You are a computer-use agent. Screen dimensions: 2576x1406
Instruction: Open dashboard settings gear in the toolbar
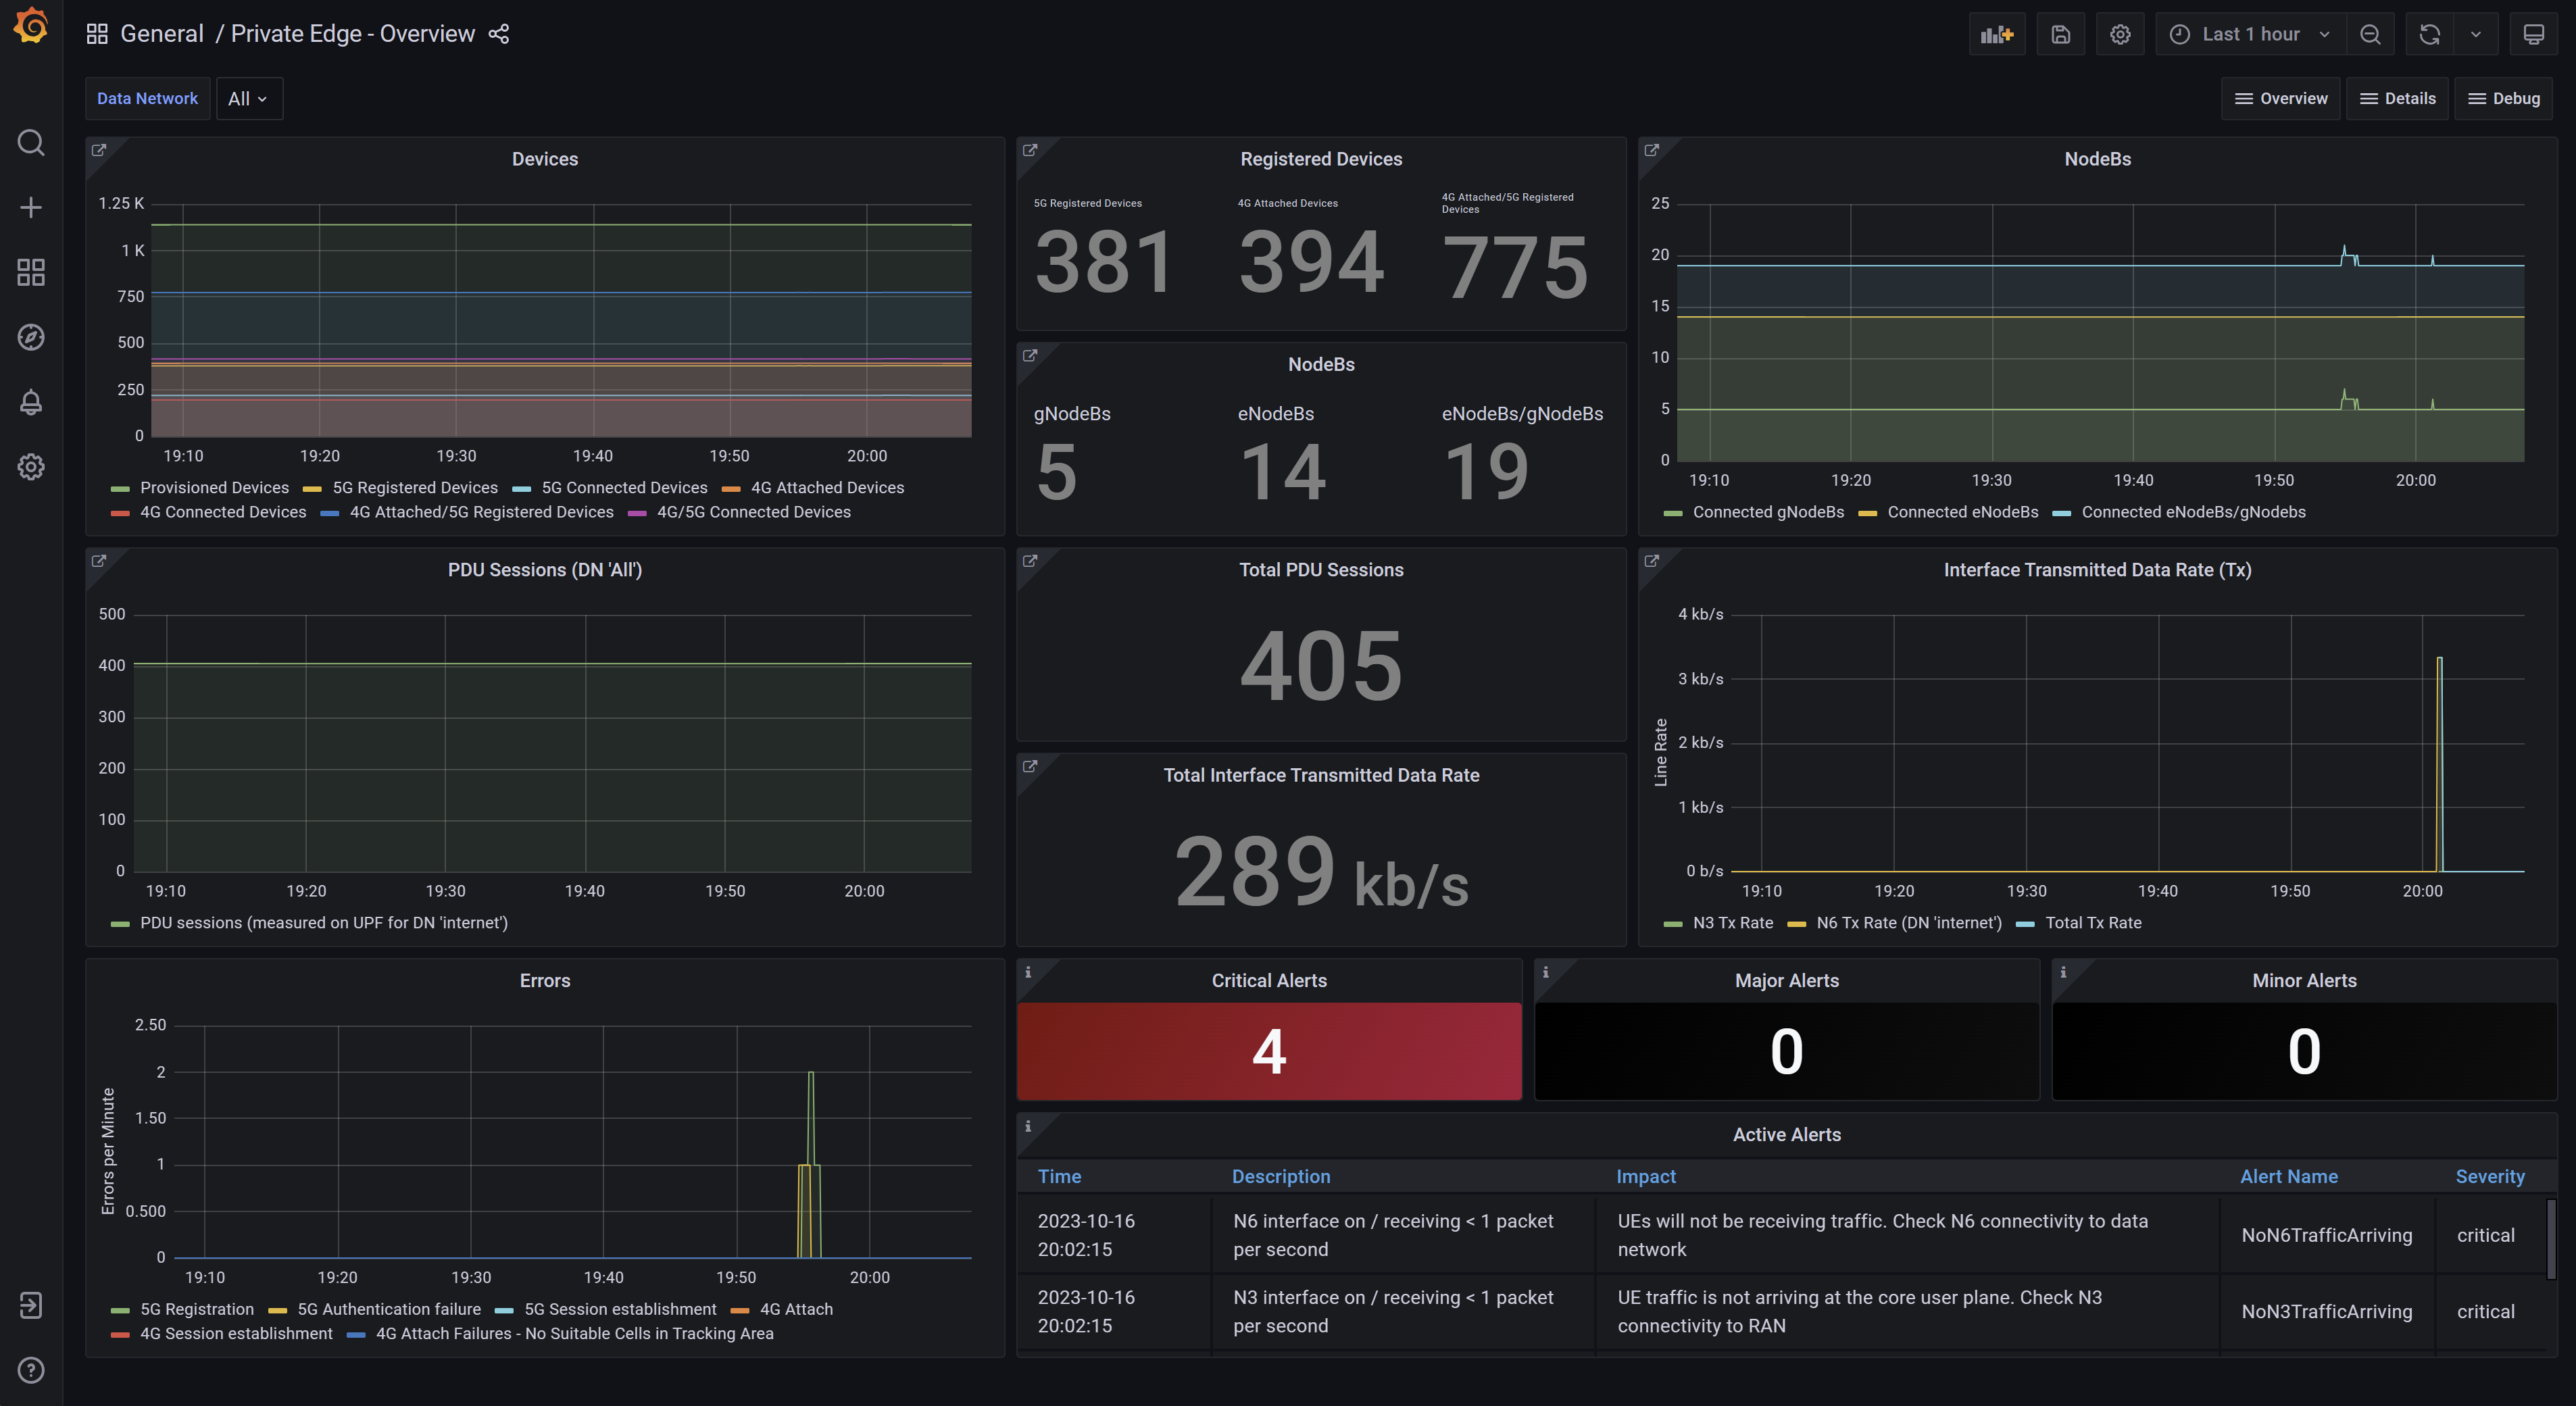[2119, 34]
